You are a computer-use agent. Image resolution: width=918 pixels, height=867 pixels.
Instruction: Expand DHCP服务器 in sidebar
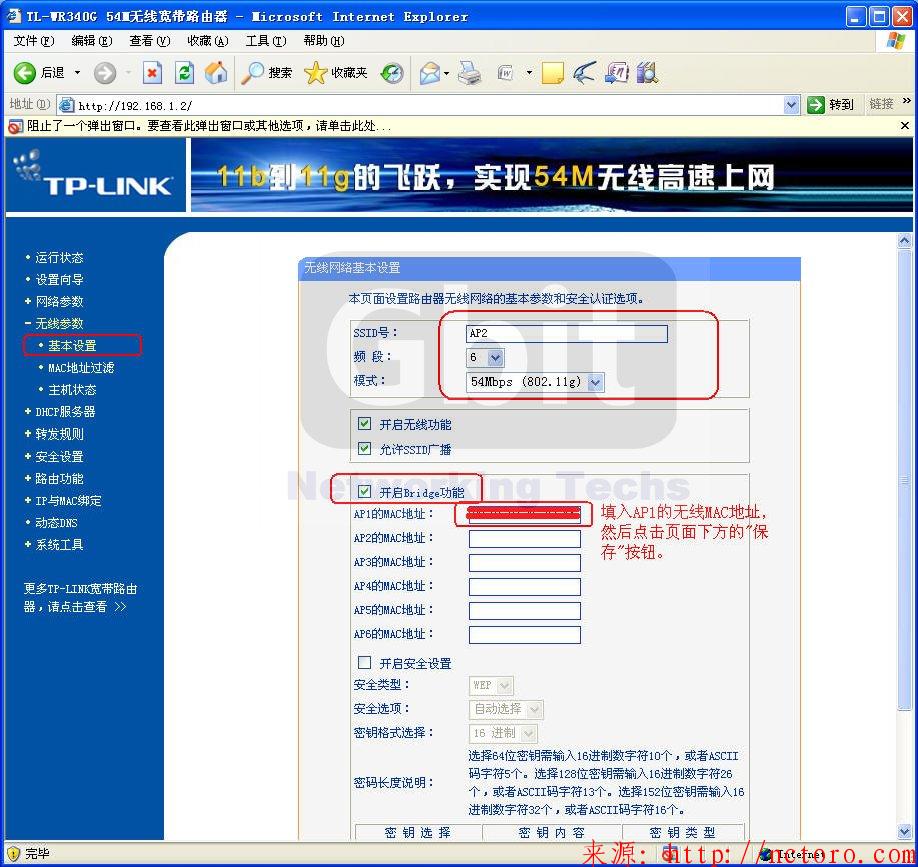click(65, 412)
